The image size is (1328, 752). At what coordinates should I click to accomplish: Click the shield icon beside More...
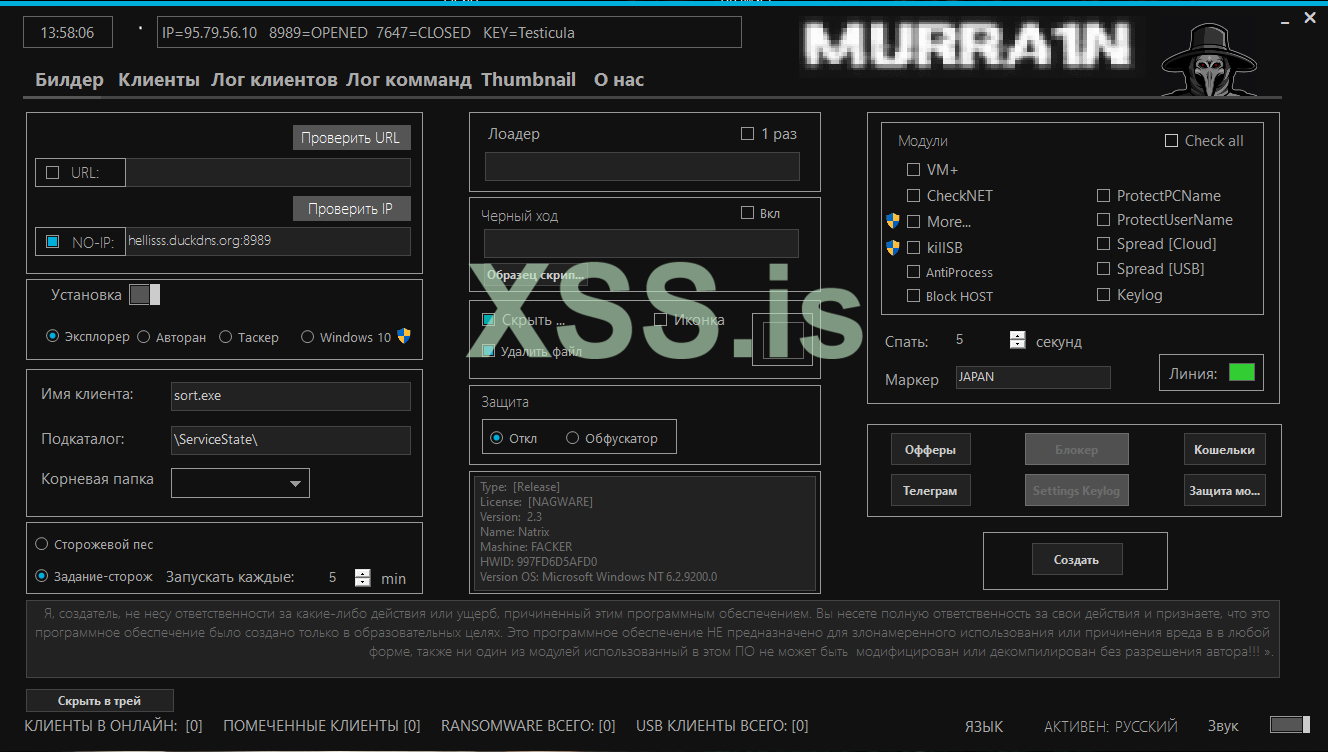(x=893, y=221)
